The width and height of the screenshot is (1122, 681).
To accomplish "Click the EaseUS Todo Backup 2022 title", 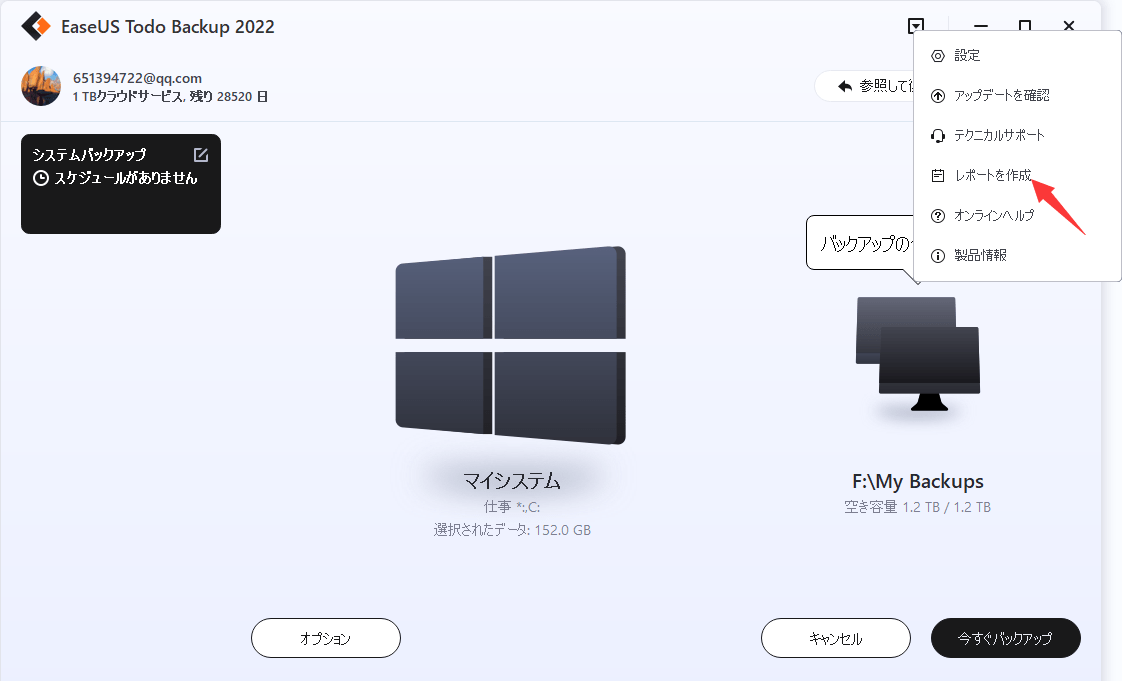I will (x=167, y=27).
